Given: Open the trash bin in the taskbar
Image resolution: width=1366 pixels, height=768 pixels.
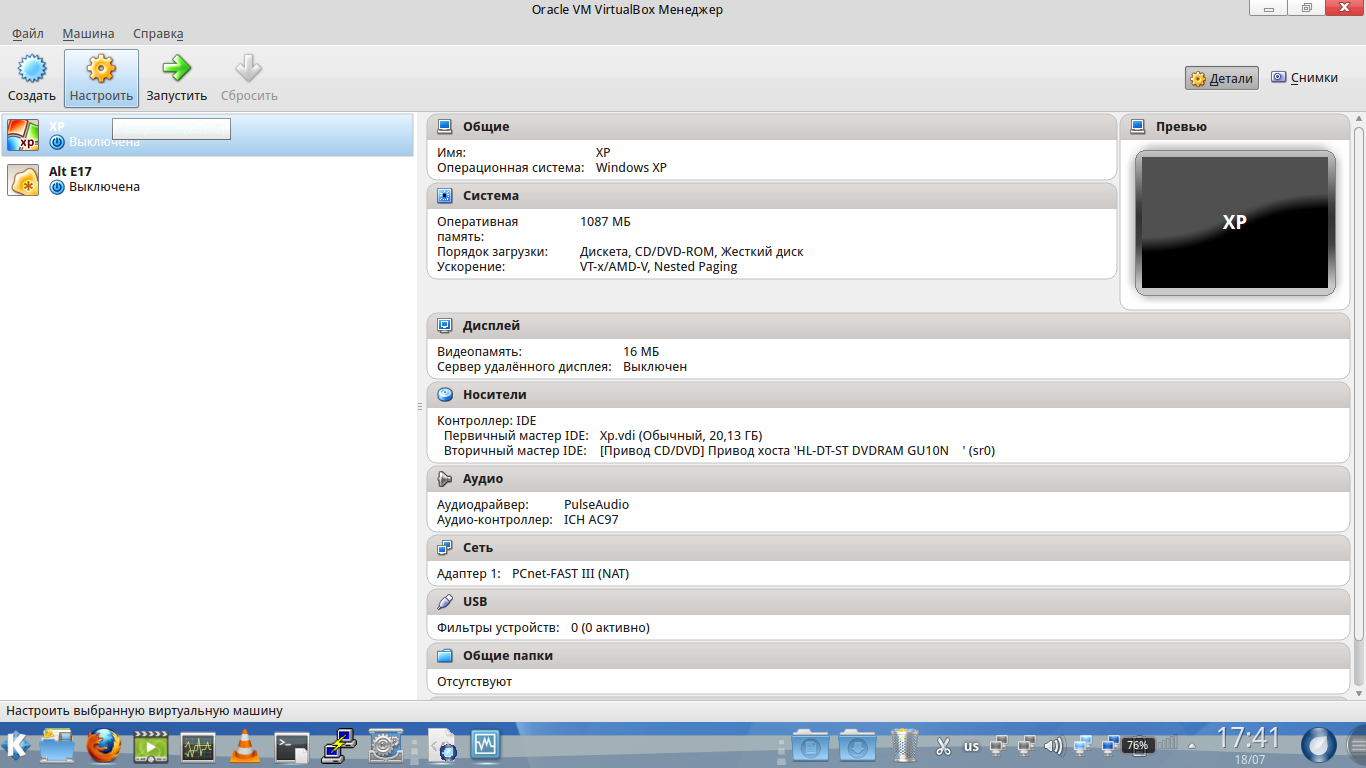Looking at the screenshot, I should pyautogui.click(x=904, y=746).
